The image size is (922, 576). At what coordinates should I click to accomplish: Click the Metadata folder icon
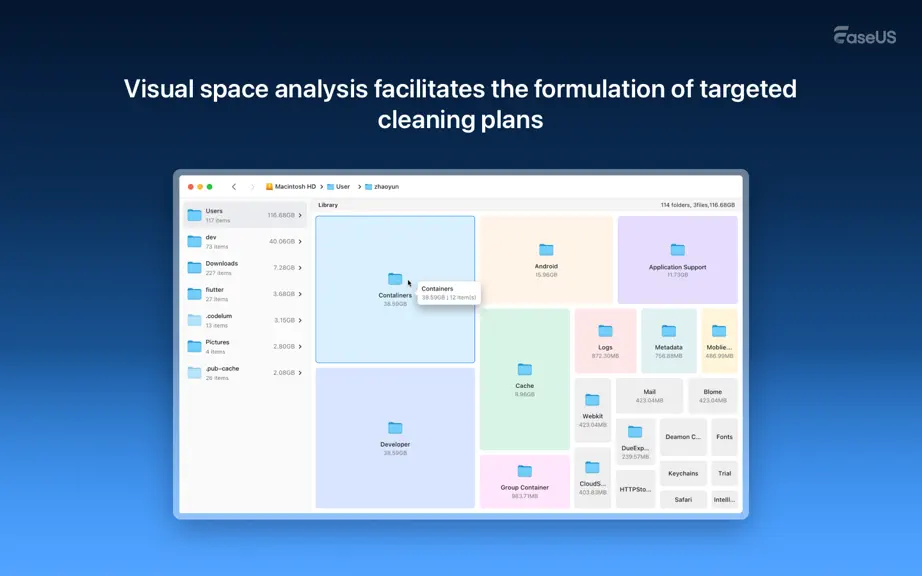(x=669, y=331)
